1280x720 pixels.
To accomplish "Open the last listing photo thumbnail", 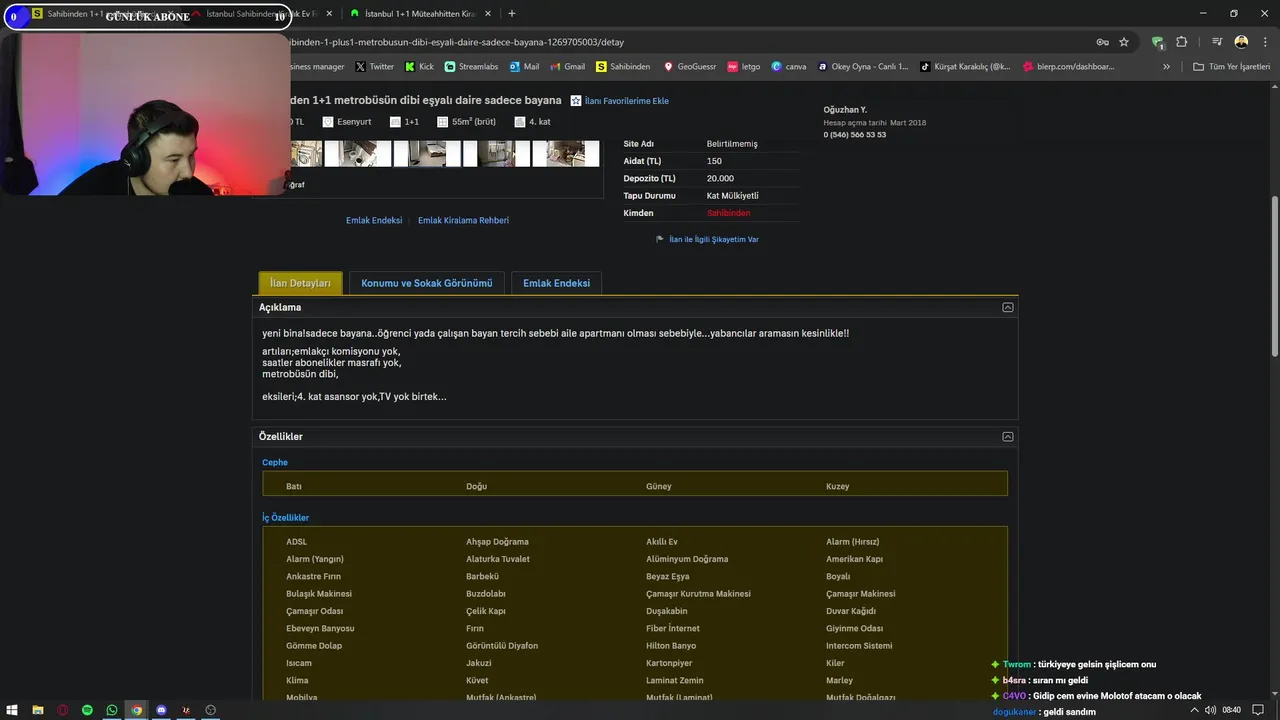I will (565, 153).
